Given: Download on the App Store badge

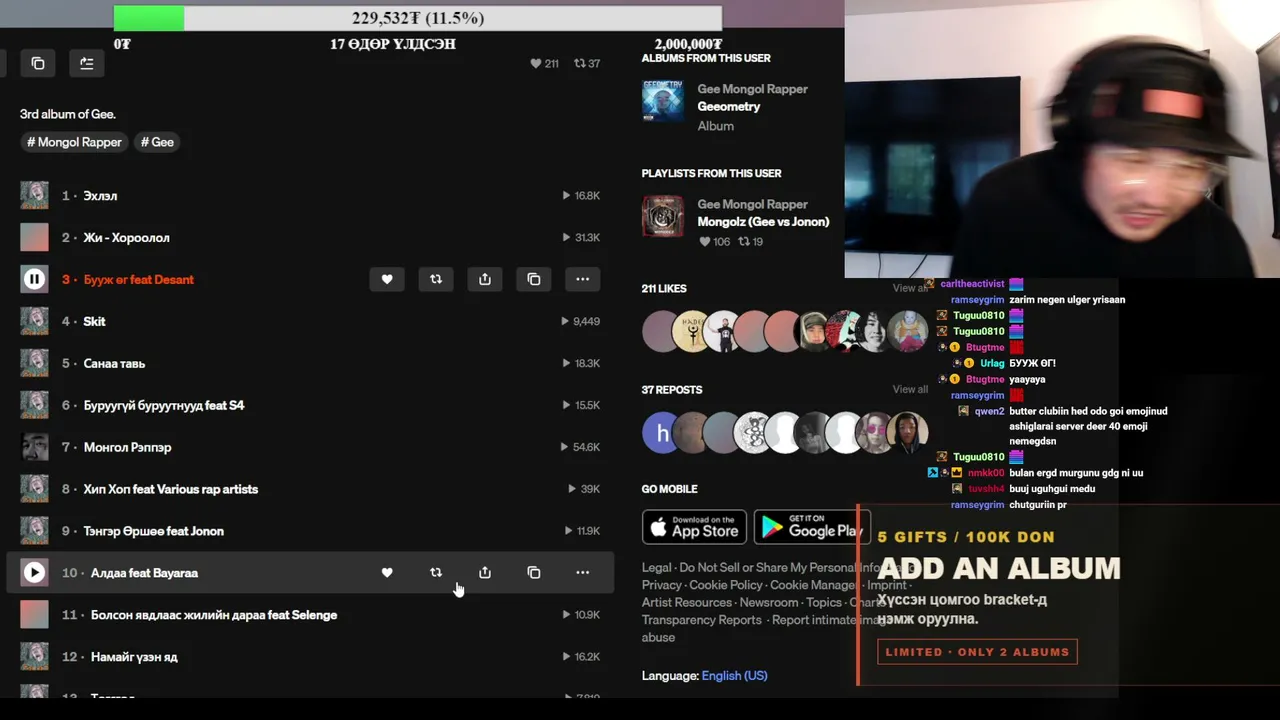Looking at the screenshot, I should [x=694, y=527].
